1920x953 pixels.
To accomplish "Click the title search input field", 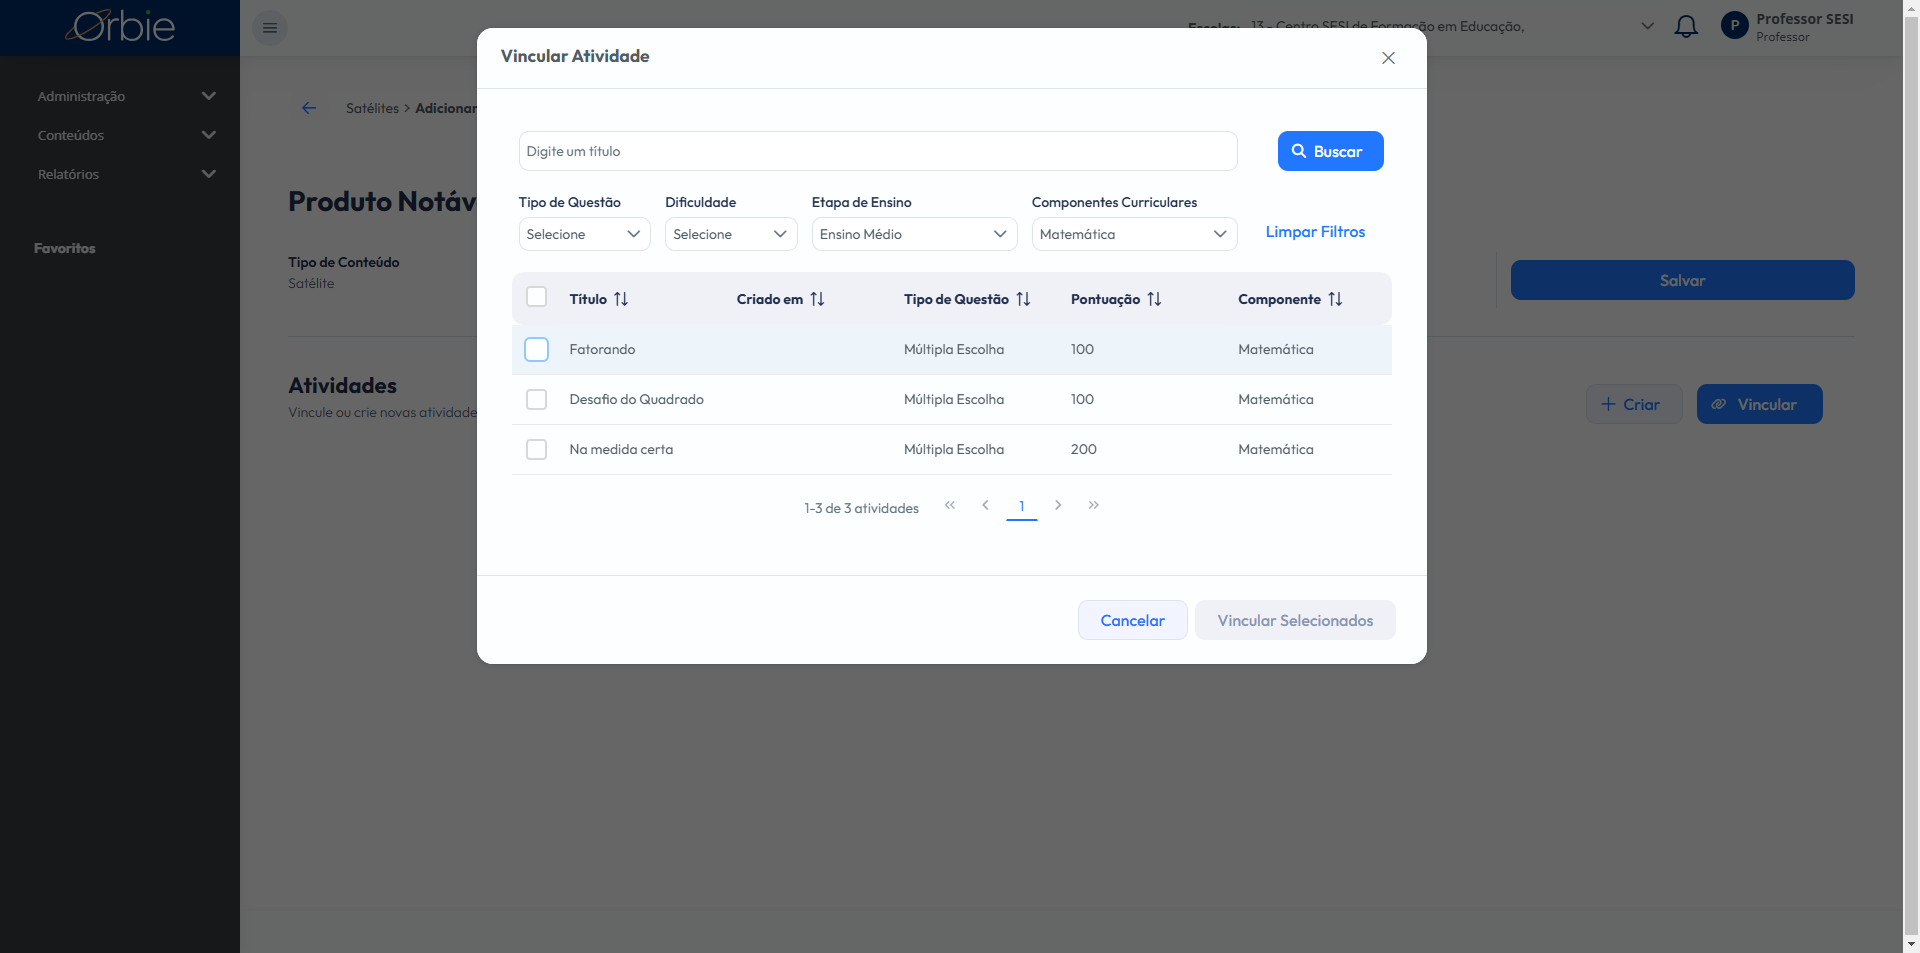I will click(877, 151).
